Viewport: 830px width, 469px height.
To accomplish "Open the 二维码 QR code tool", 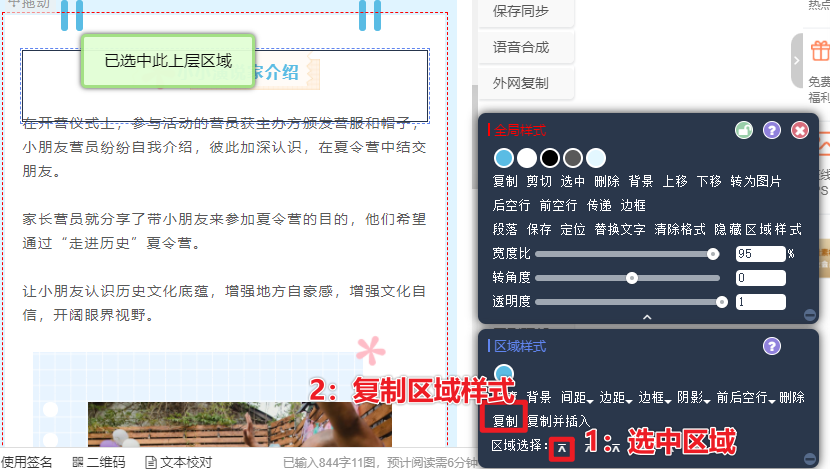I will [x=99, y=462].
